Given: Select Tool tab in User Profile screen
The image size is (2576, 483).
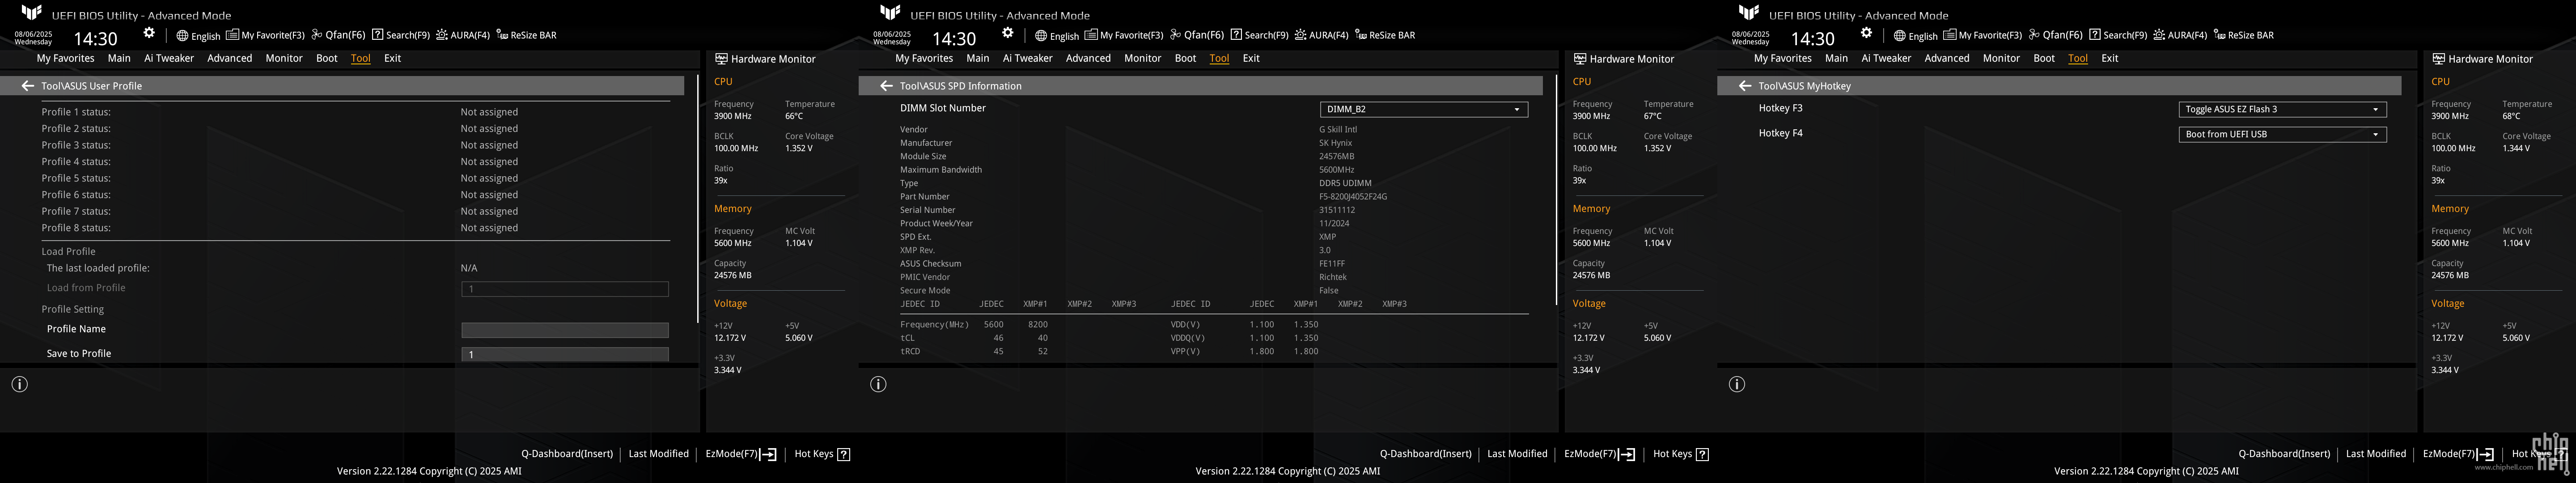Looking at the screenshot, I should pos(361,58).
